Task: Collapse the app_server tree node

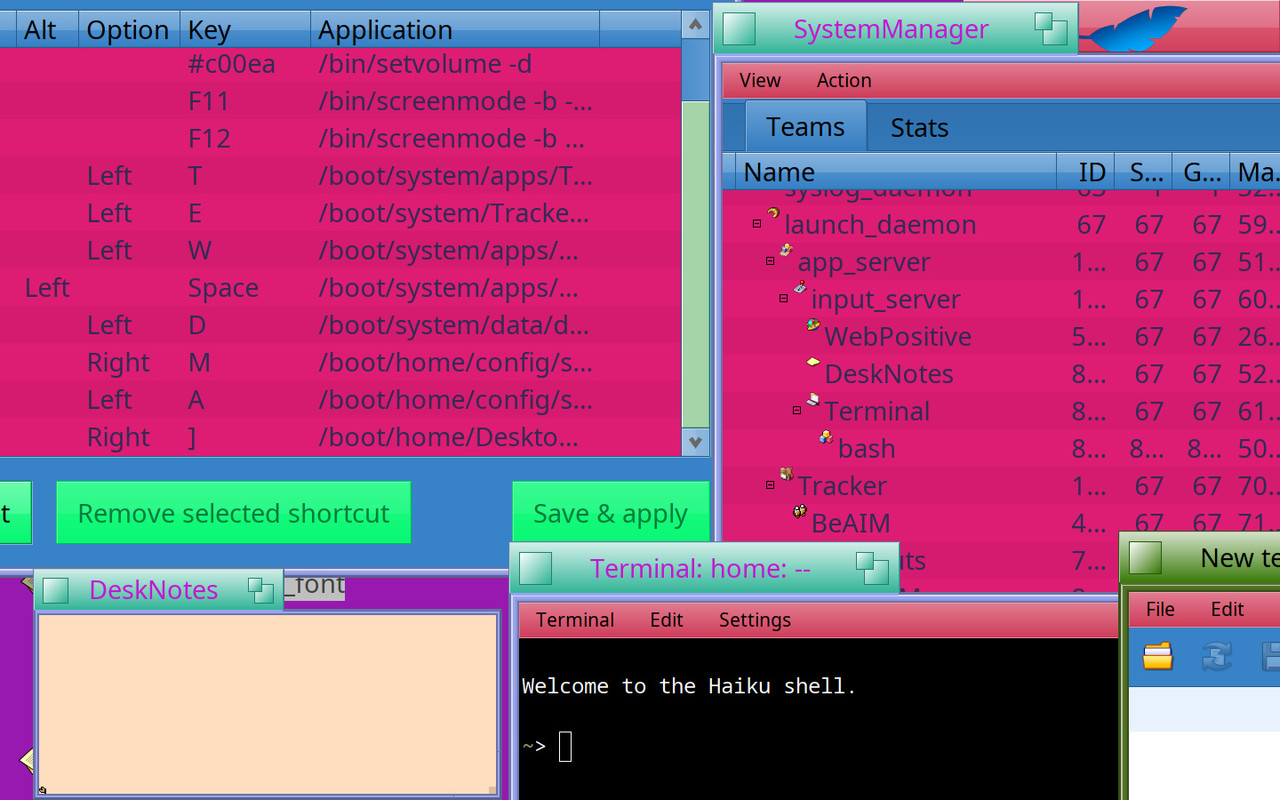Action: [x=770, y=261]
